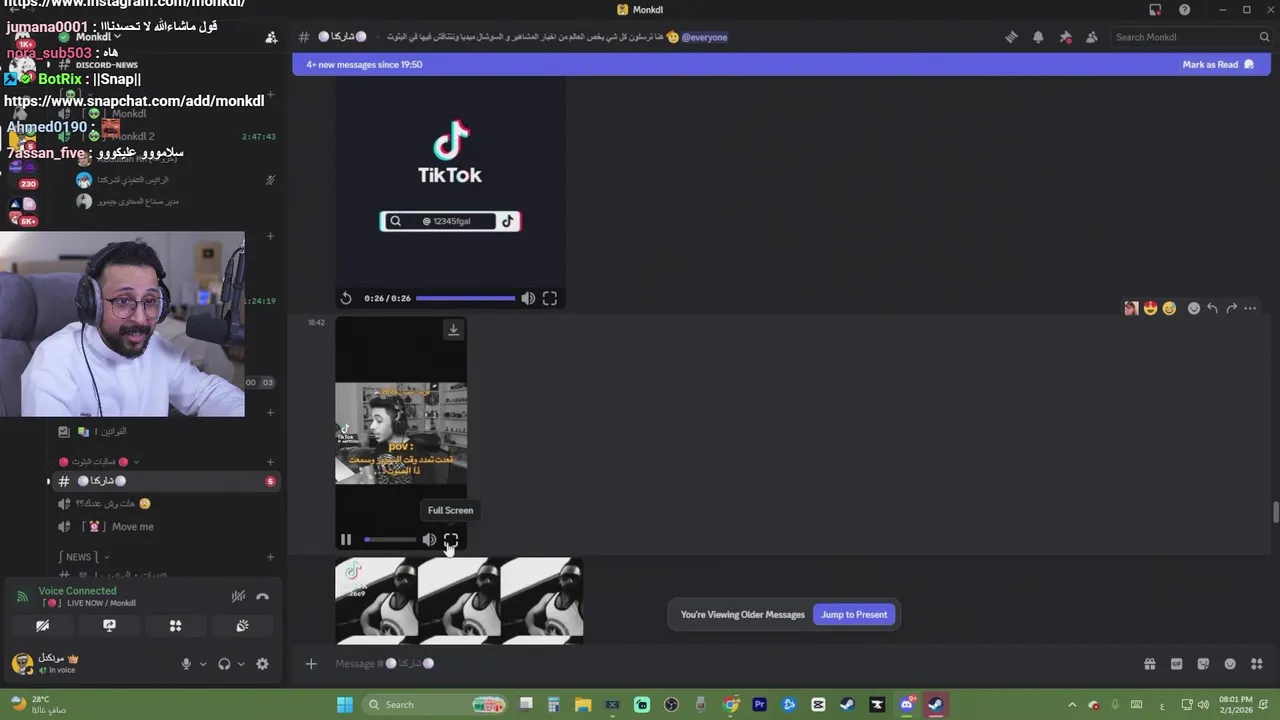This screenshot has width=1280, height=720.
Task: Show pinned messages
Action: pos(1065,37)
